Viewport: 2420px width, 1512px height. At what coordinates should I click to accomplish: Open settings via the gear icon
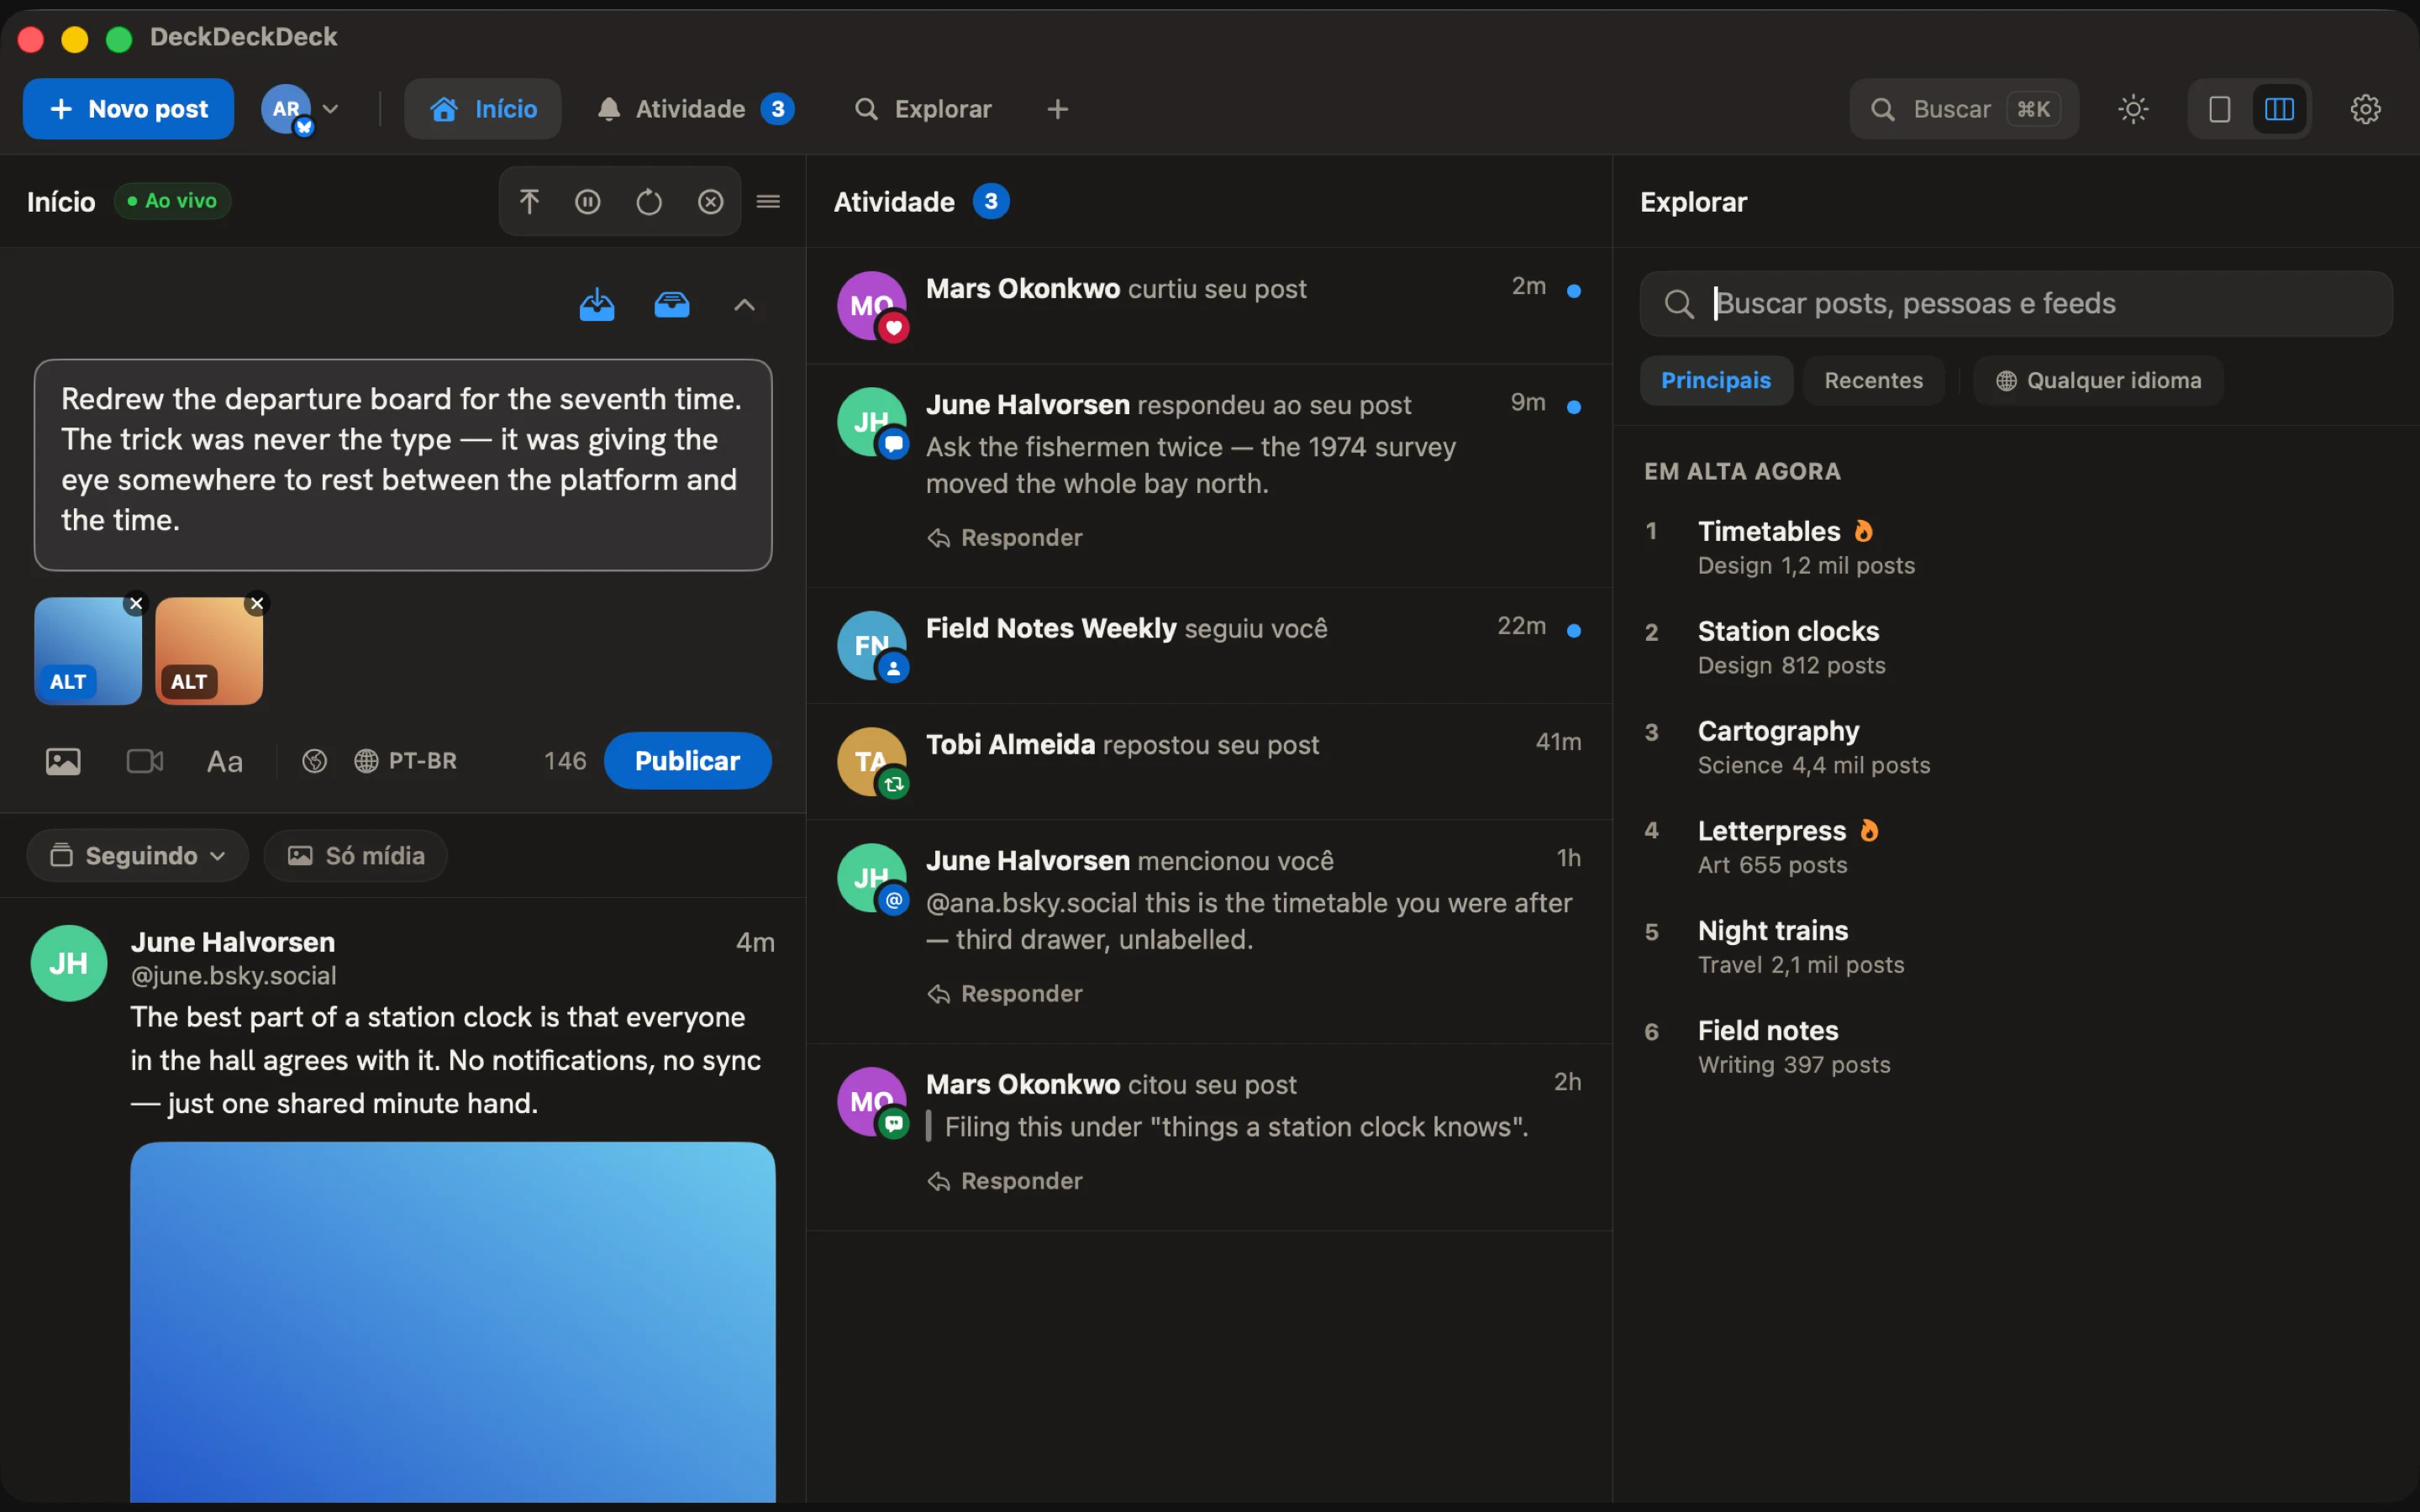2365,109
